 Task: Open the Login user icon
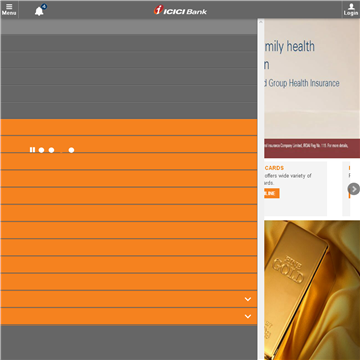(351, 9)
